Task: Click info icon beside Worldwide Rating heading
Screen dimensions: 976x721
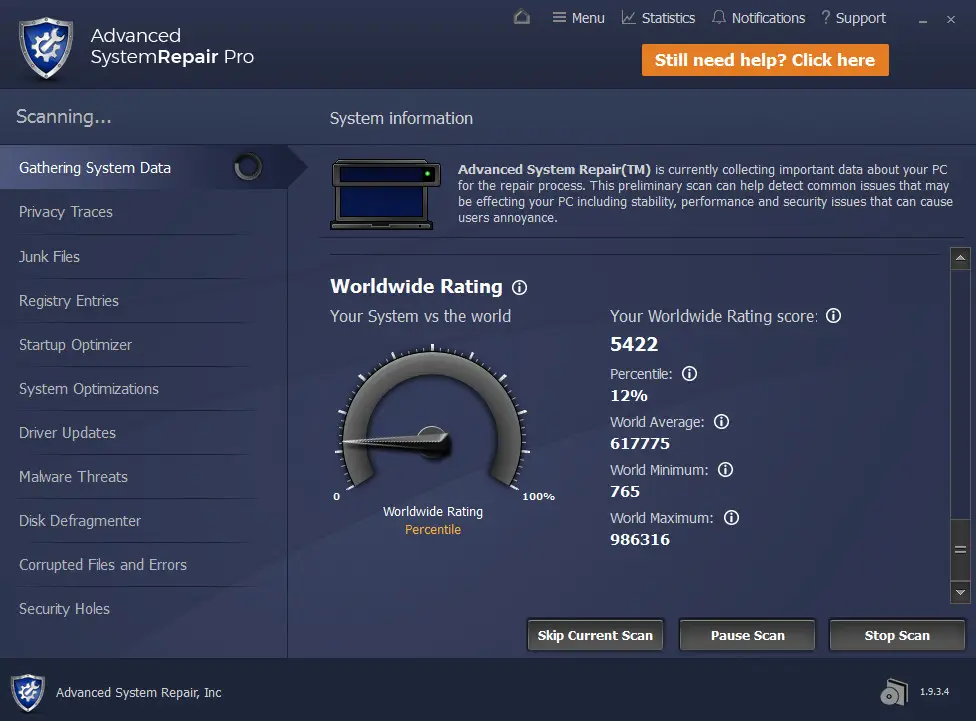Action: 519,287
